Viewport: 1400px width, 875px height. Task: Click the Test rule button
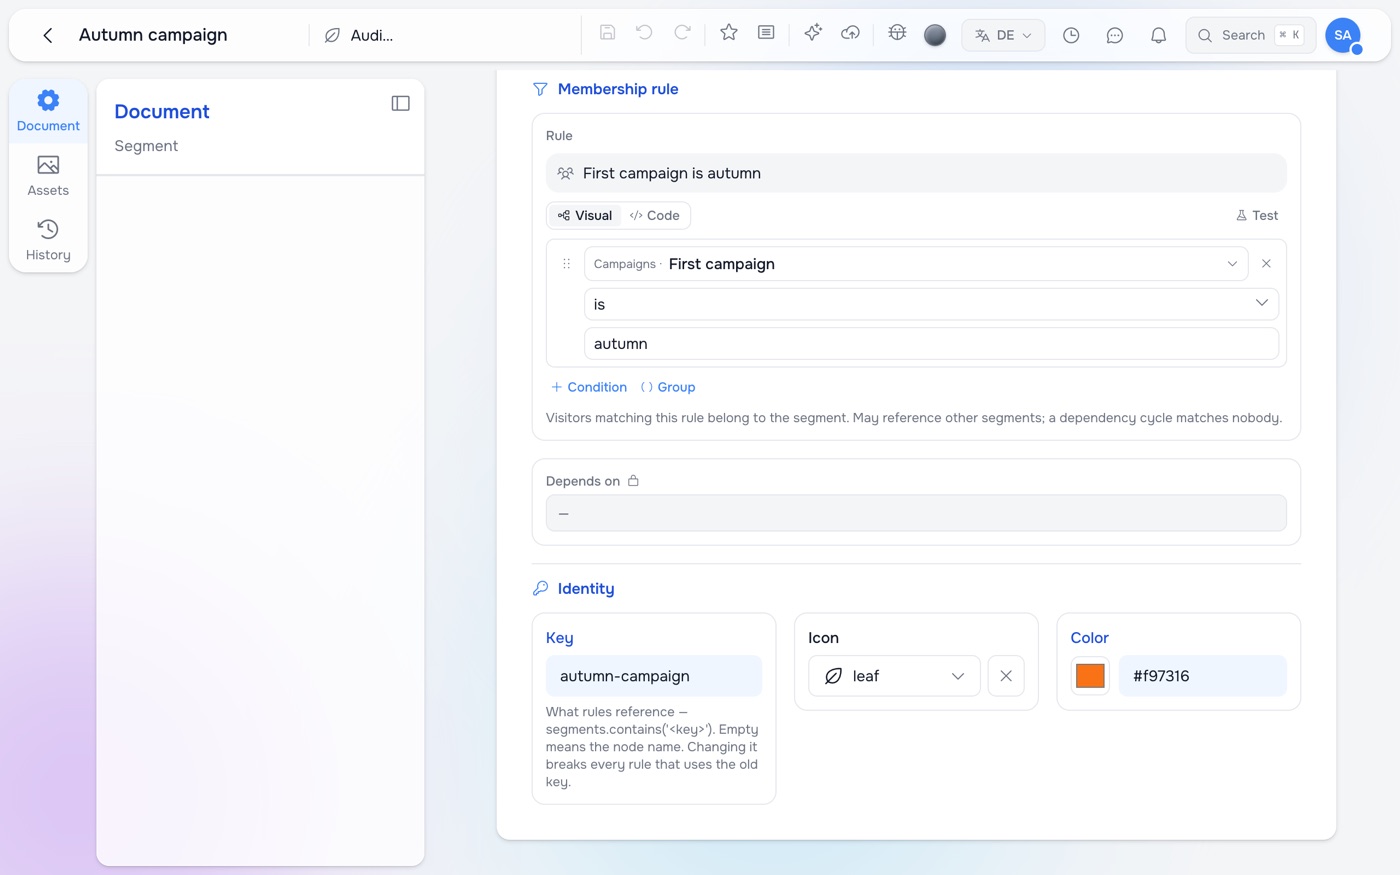(x=1257, y=215)
